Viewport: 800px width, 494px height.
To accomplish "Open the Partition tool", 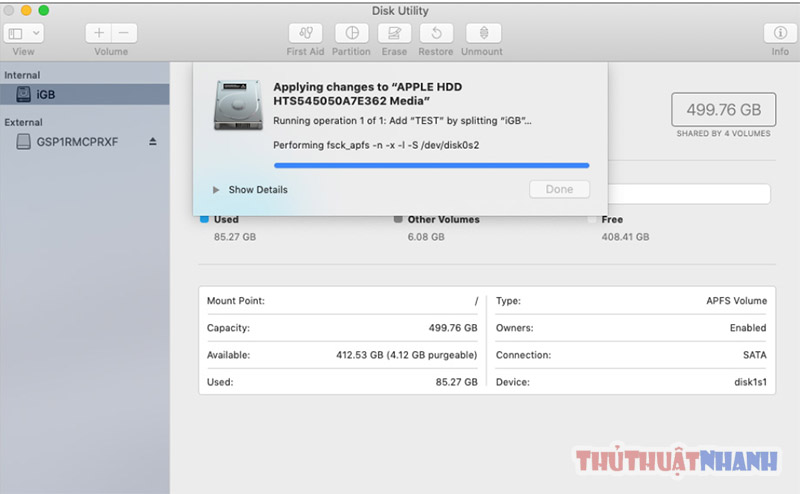I will [352, 34].
